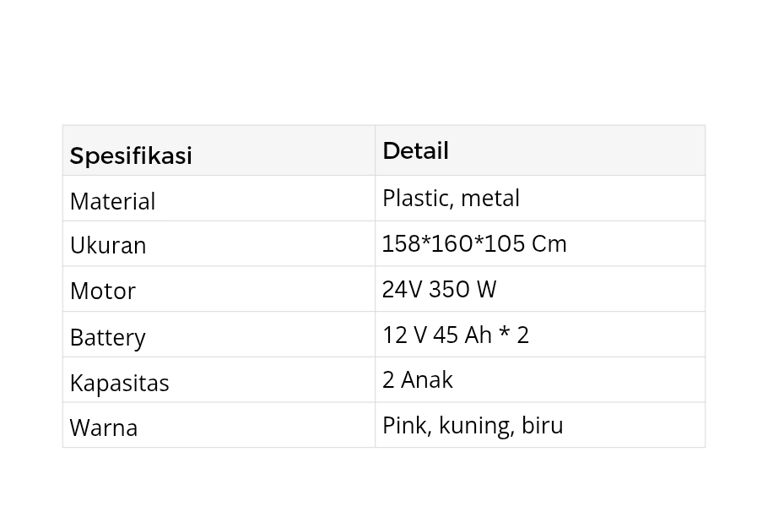Click the 12 V 45 Ah * 2 value
Screen dimensions: 768x512
tap(455, 335)
